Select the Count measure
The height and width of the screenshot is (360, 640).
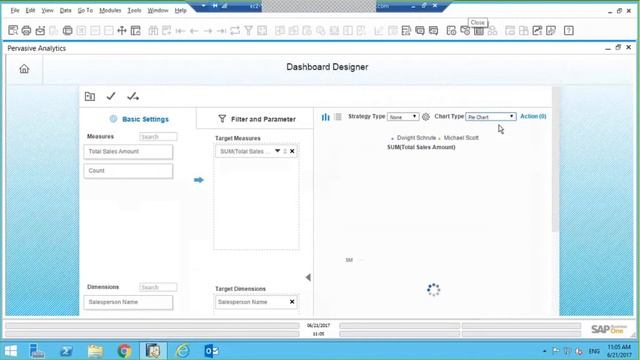click(128, 171)
